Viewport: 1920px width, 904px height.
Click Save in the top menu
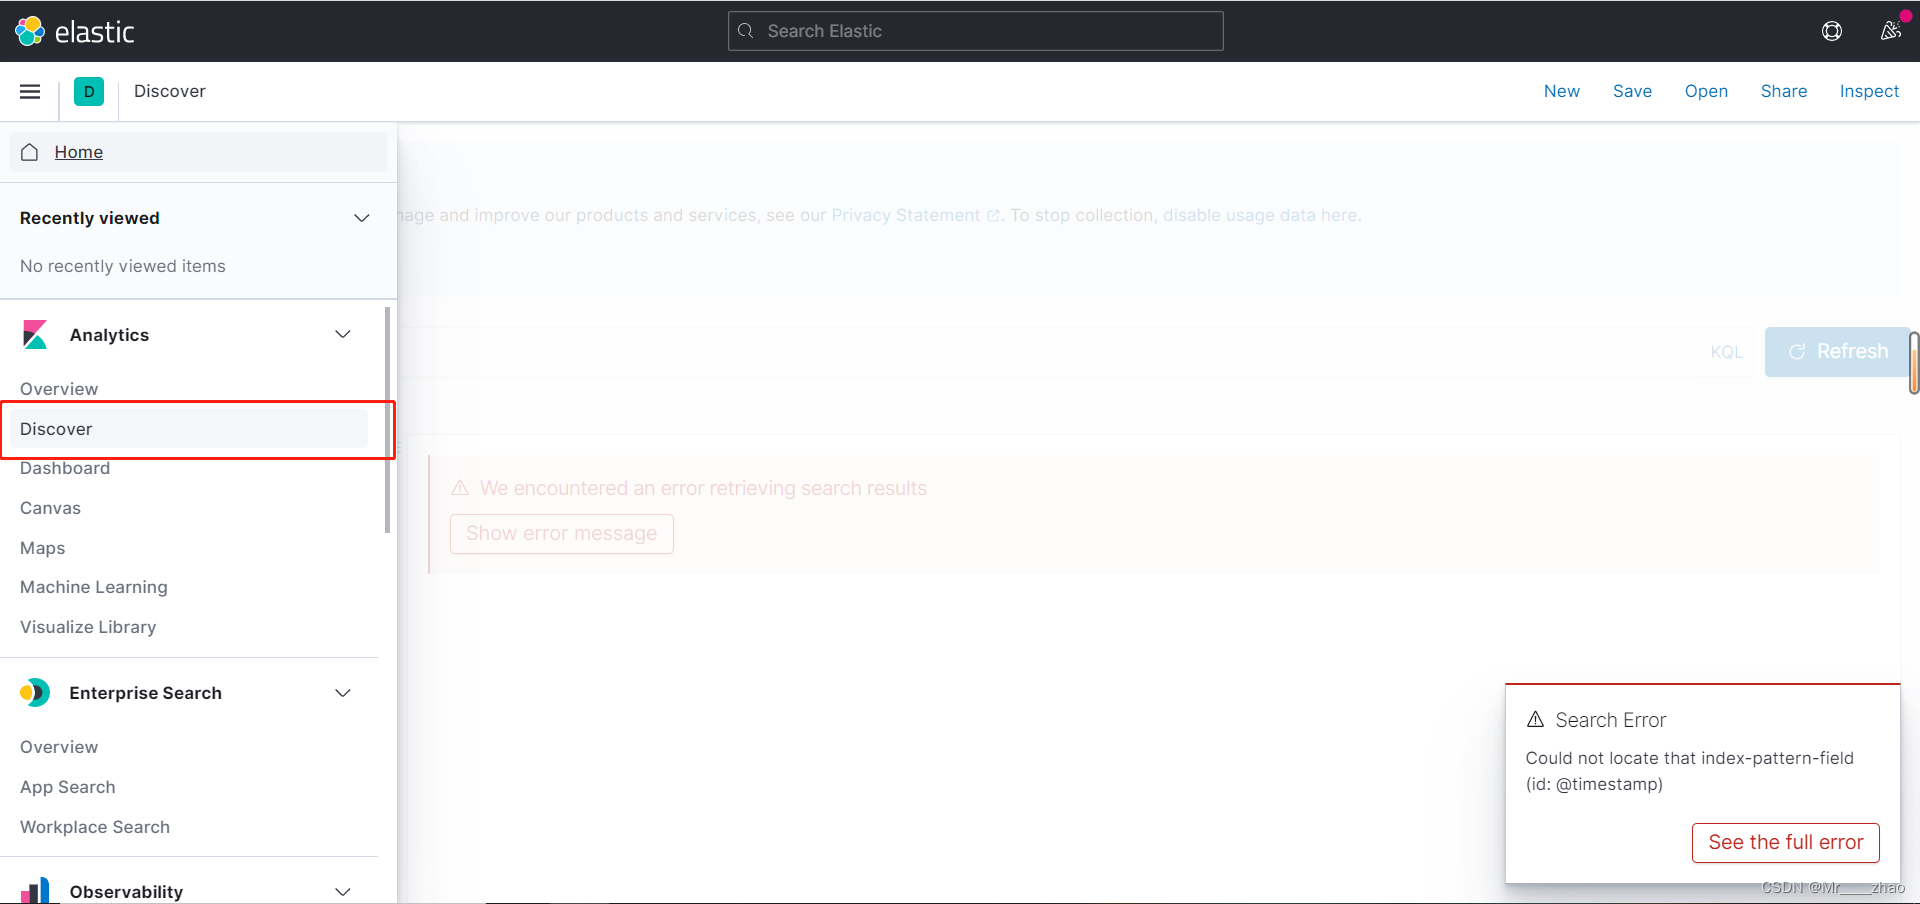coord(1632,91)
